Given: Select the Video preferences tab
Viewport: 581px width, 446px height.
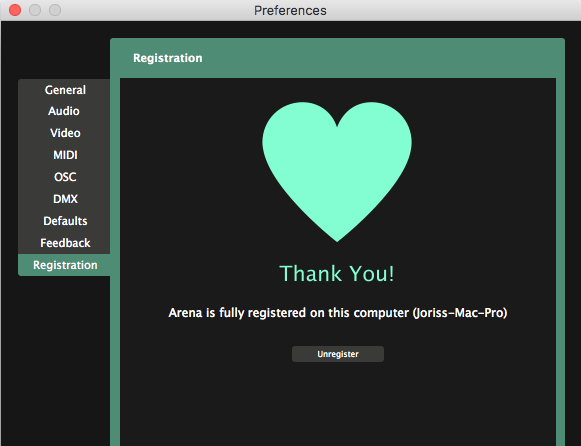Looking at the screenshot, I should pyautogui.click(x=65, y=133).
